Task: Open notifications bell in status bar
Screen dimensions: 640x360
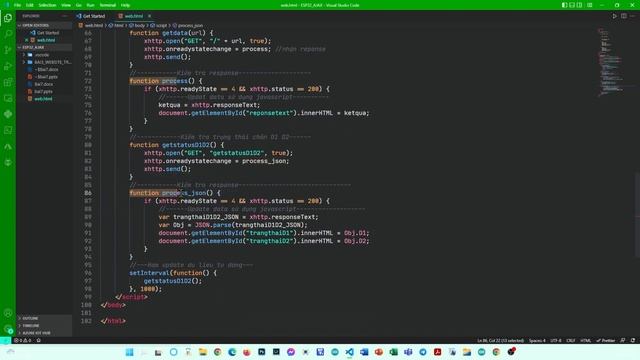Action: pyautogui.click(x=633, y=340)
